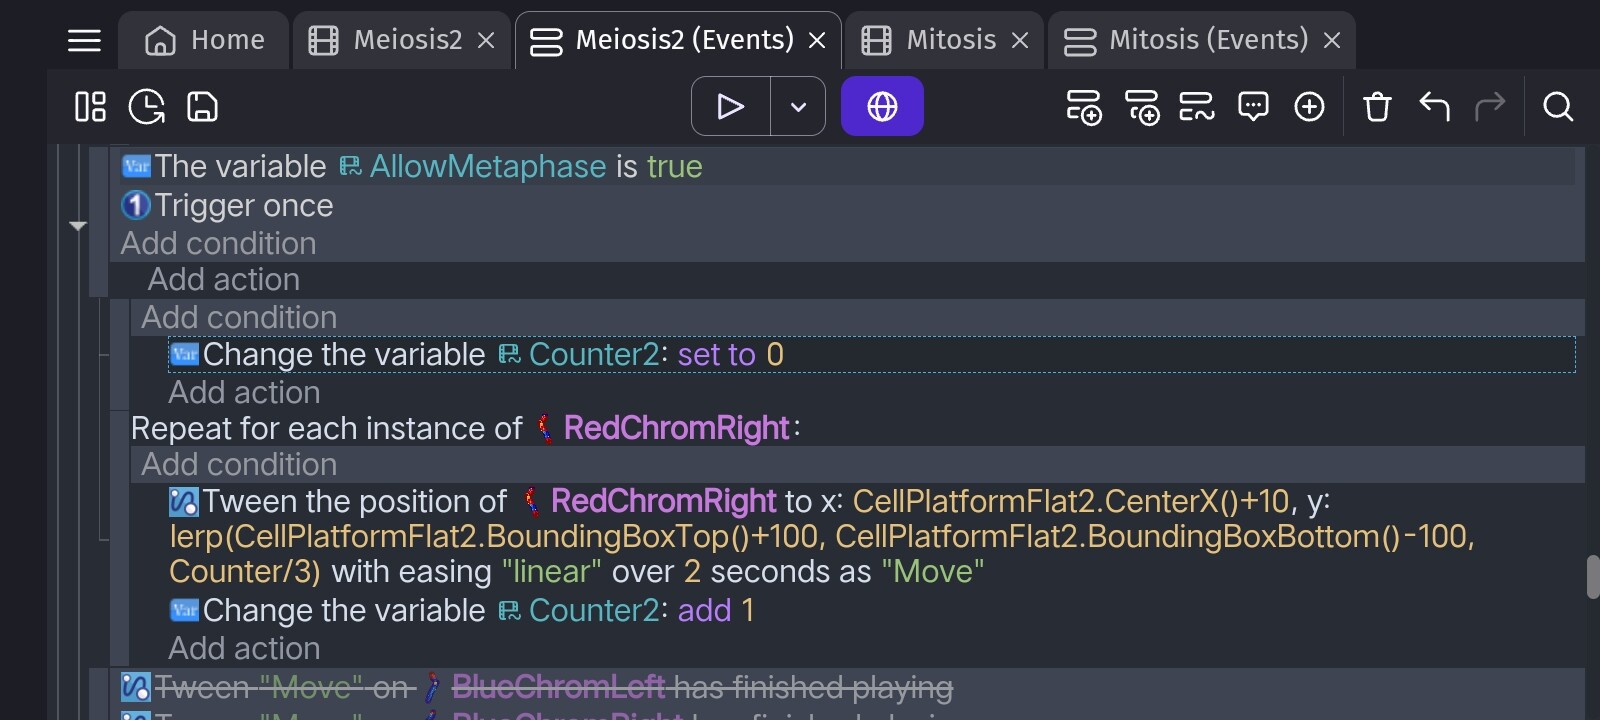1600x720 pixels.
Task: Click Add action below Counter2 add 1
Action: click(244, 648)
